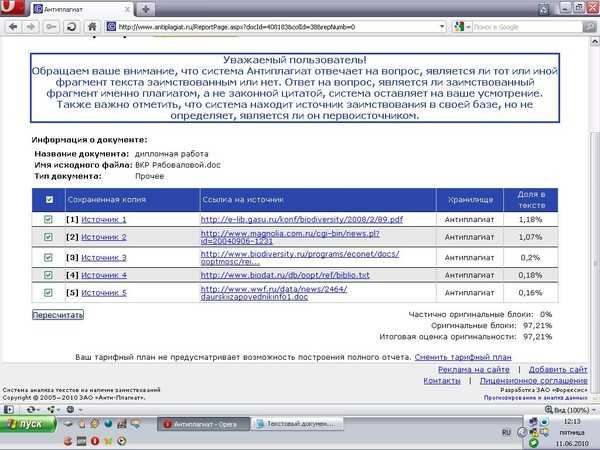The image size is (600, 450).
Task: Go back with the Back arrow
Action: pos(13,27)
